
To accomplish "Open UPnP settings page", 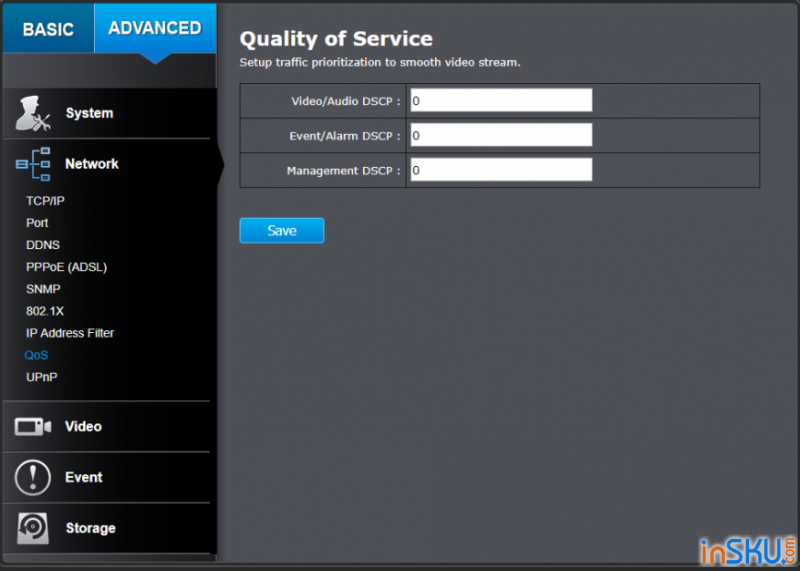I will pos(42,377).
